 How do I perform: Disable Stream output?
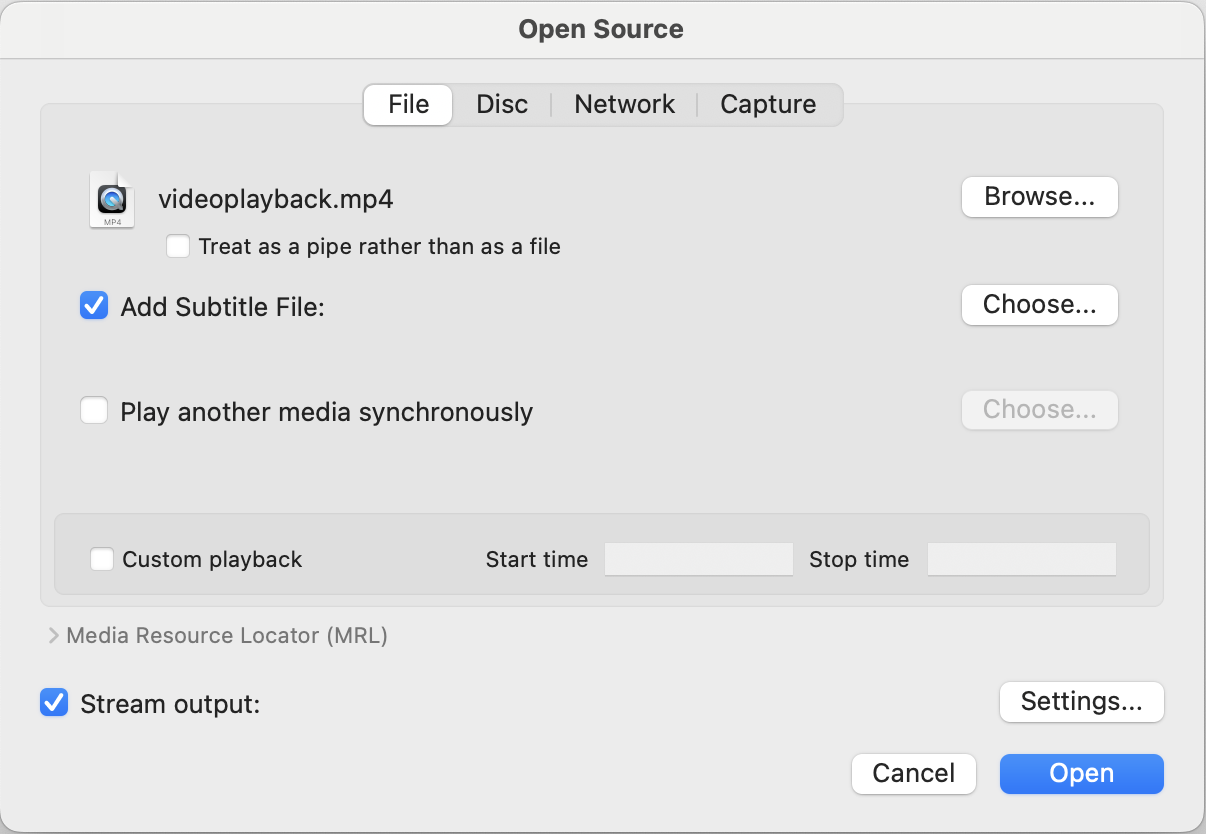click(53, 703)
